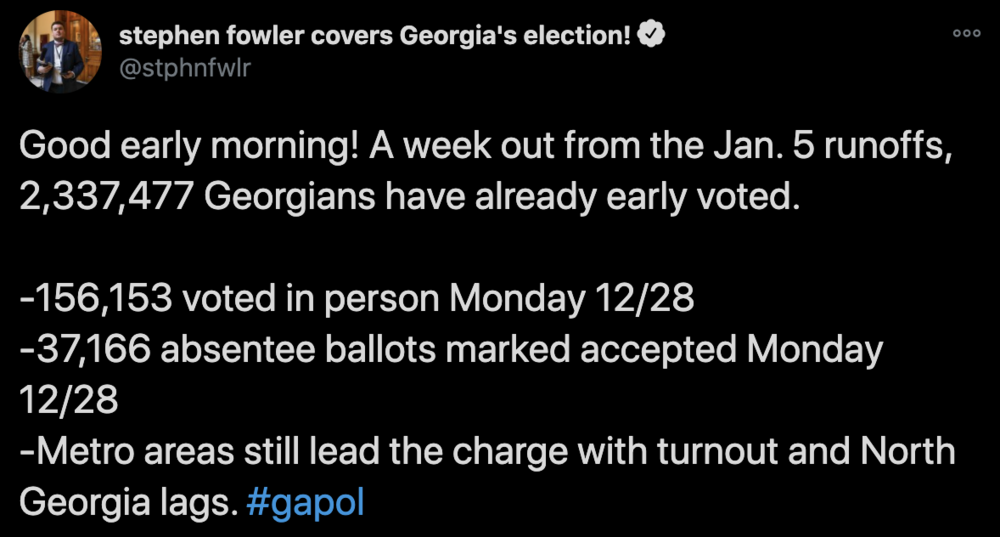Viewport: 1000px width, 537px height.
Task: Open the three-dot more options menu
Action: 967,34
